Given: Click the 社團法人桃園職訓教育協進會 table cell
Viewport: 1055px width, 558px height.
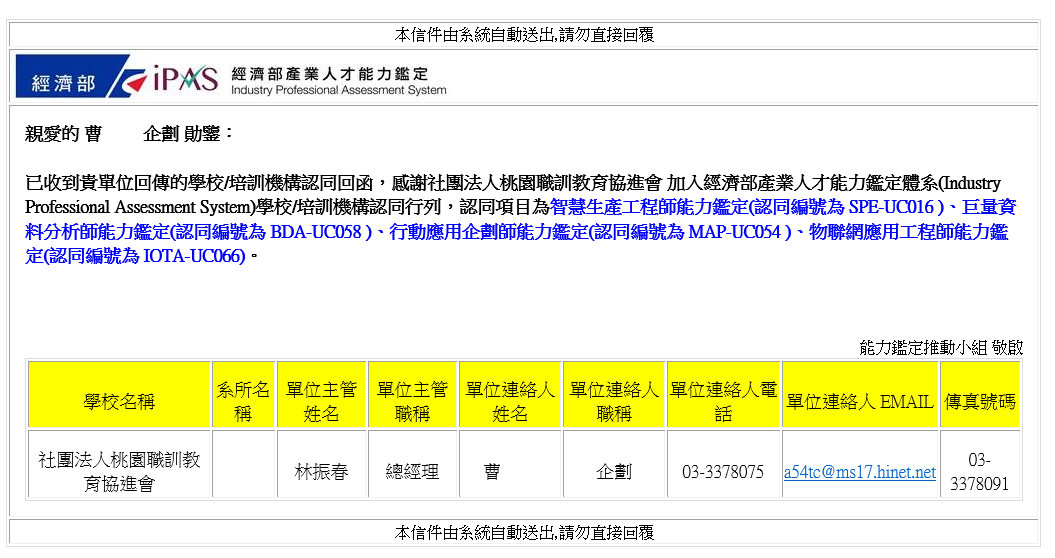Looking at the screenshot, I should coord(119,464).
